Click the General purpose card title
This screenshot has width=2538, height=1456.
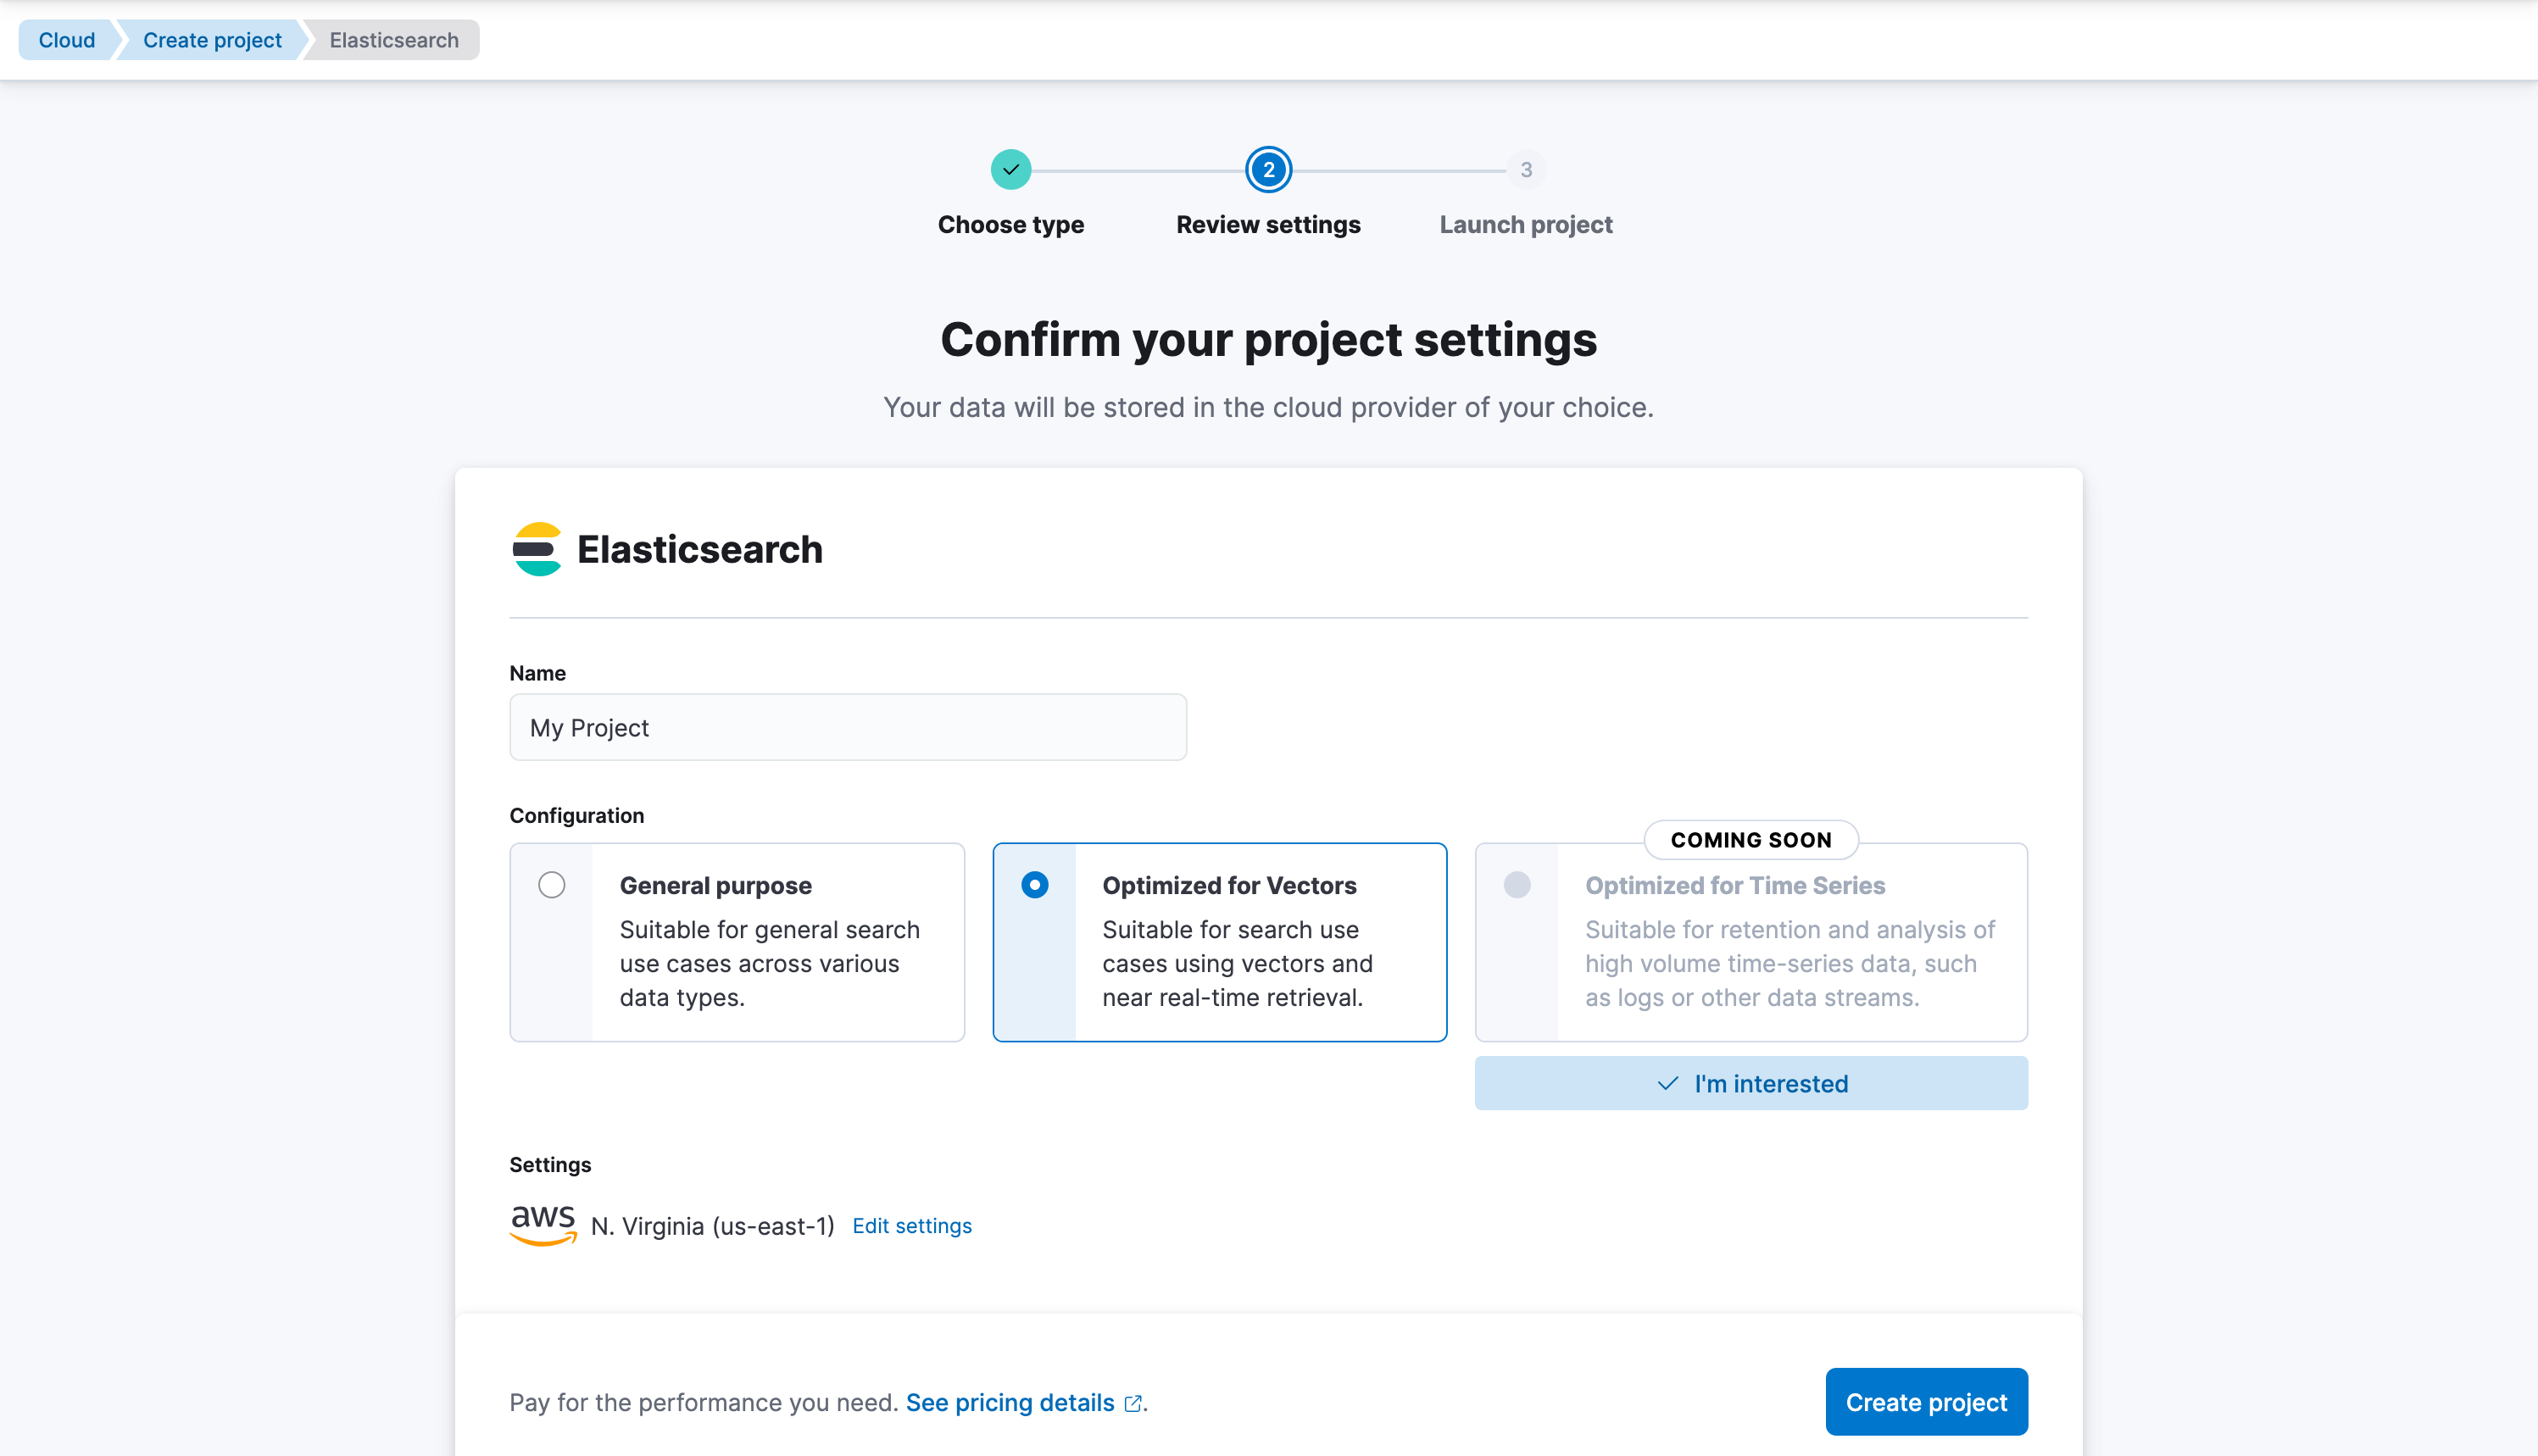(716, 886)
